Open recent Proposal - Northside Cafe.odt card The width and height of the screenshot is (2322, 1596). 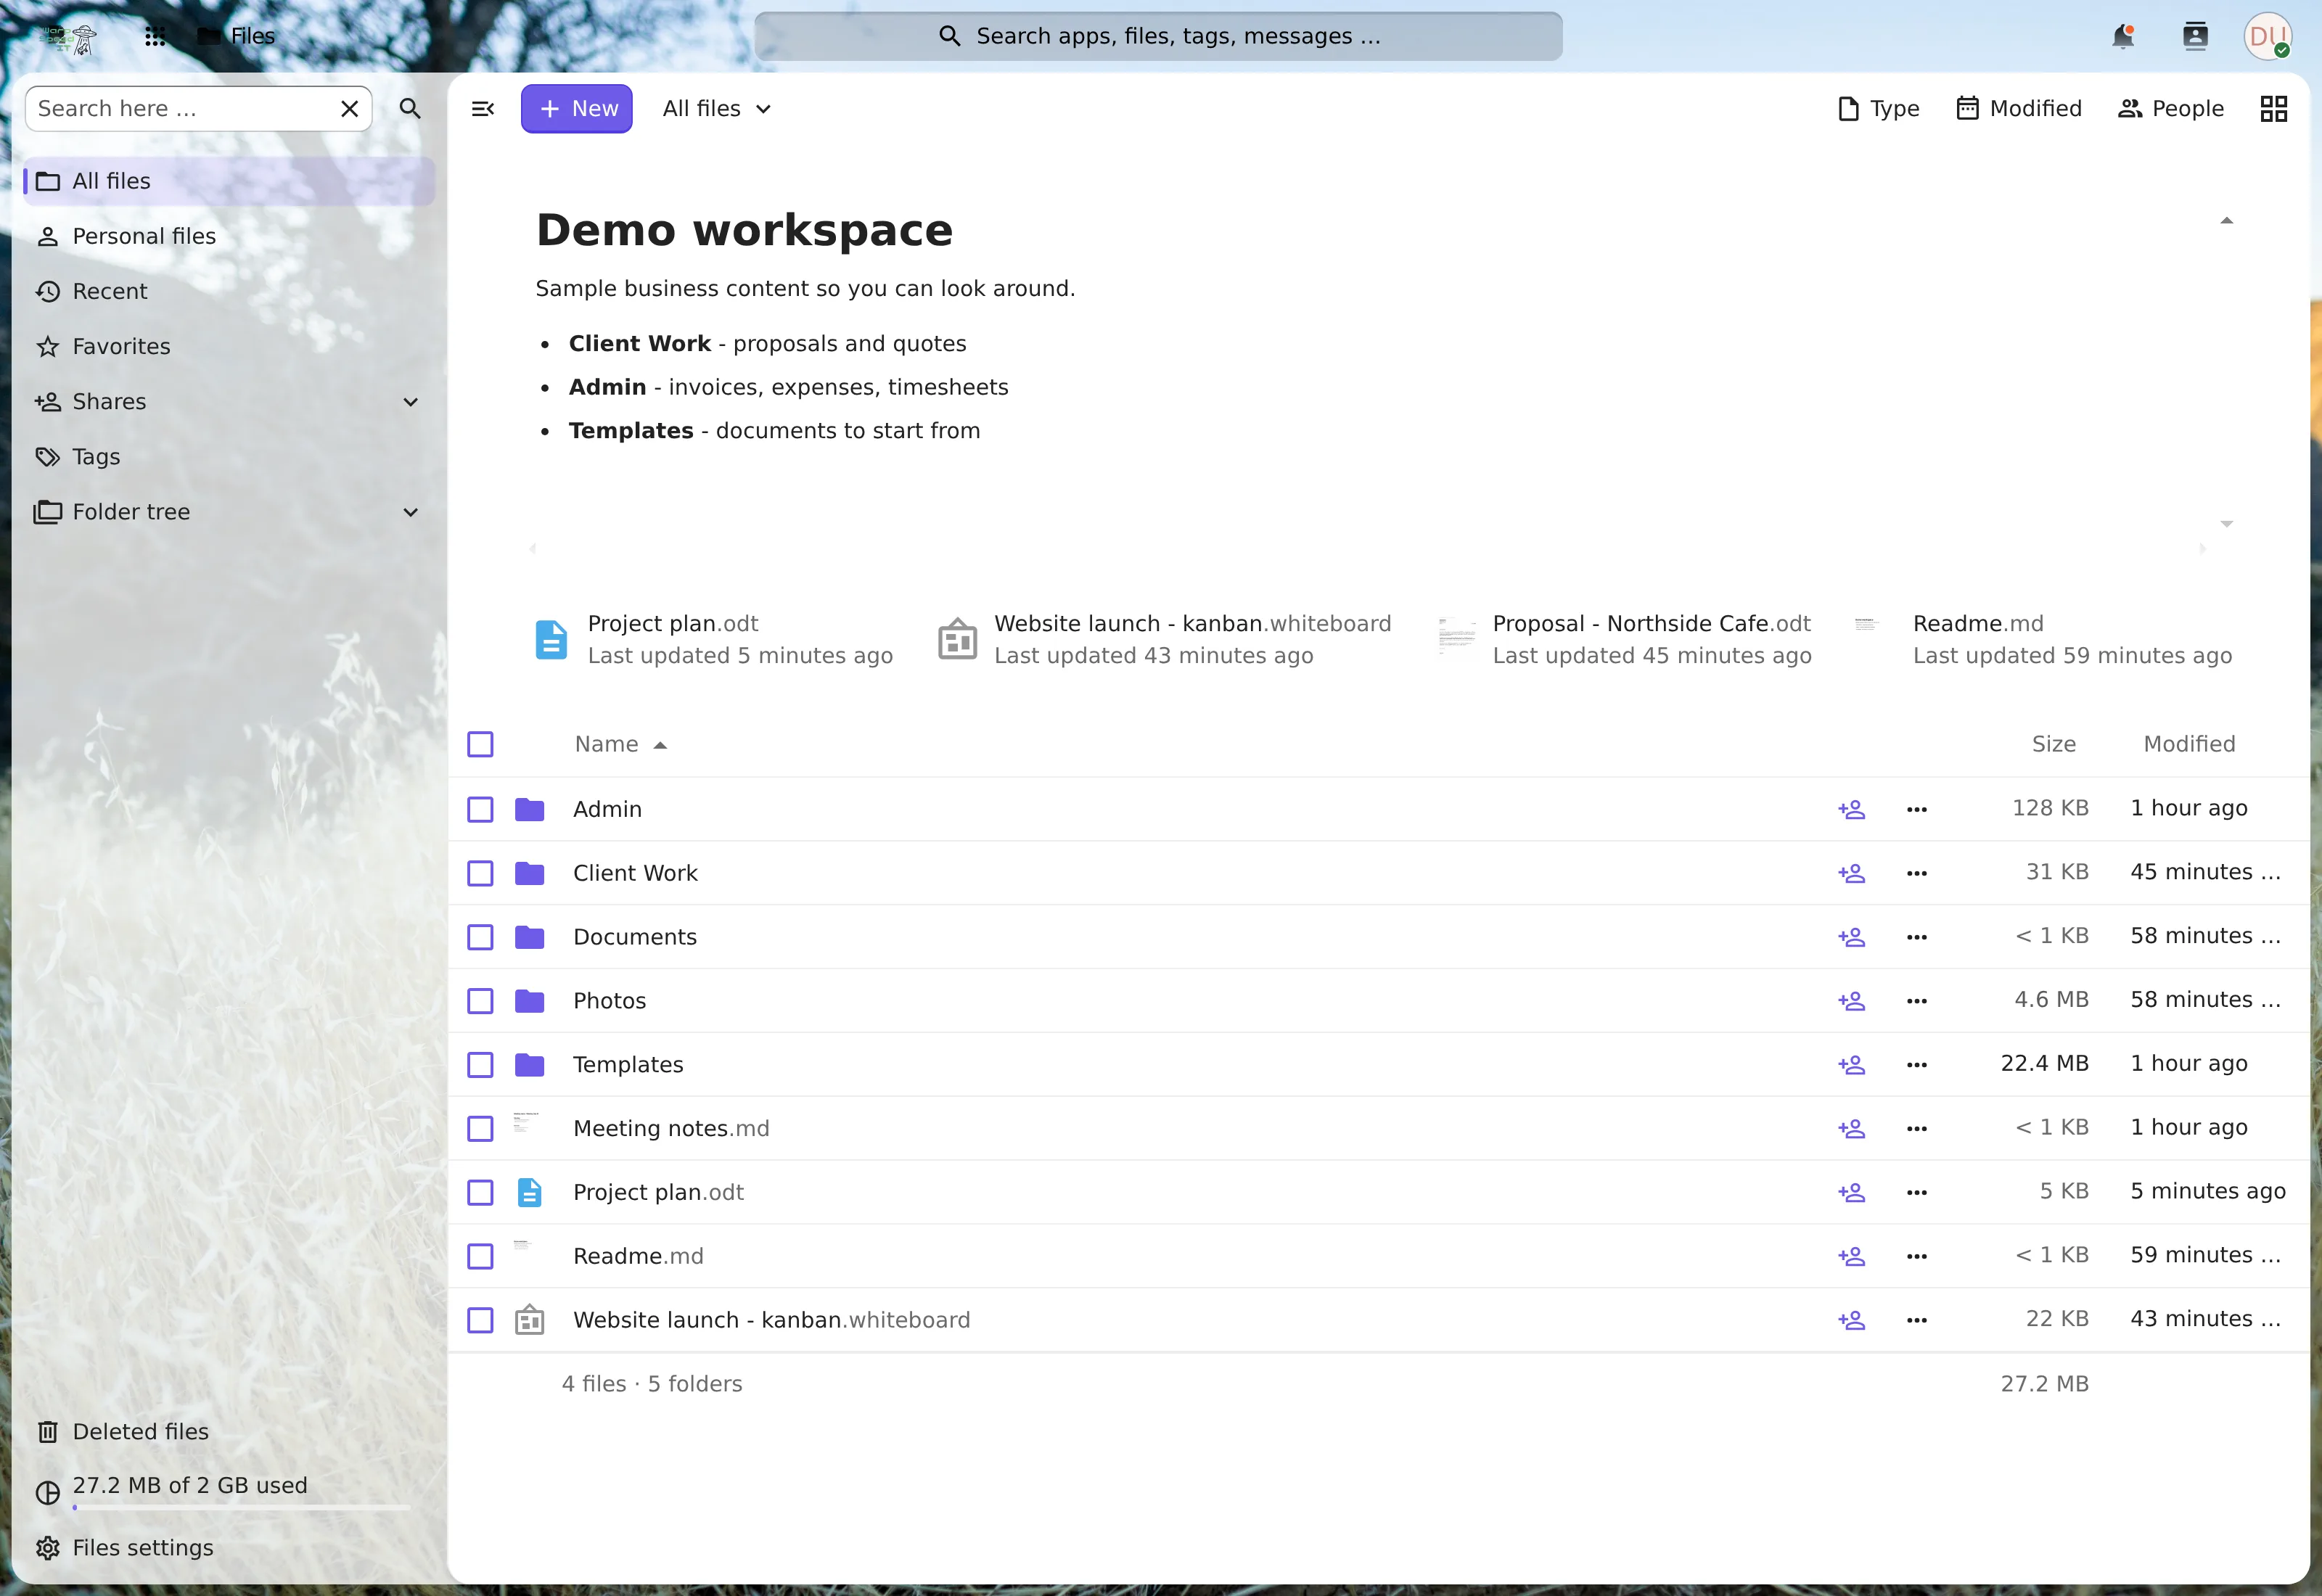tap(1624, 639)
